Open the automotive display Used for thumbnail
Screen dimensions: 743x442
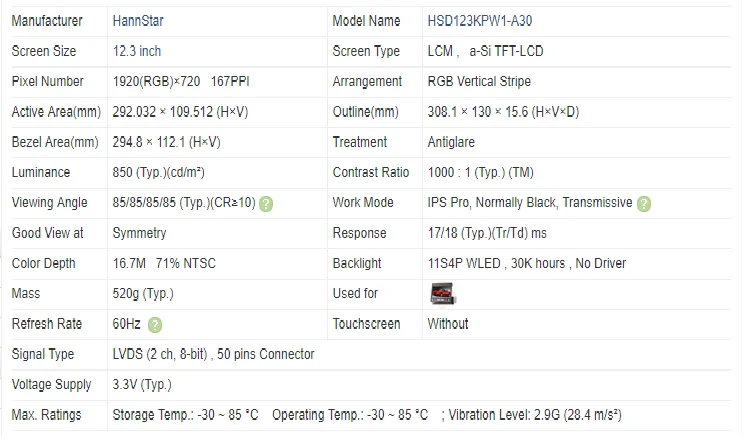pyautogui.click(x=443, y=294)
